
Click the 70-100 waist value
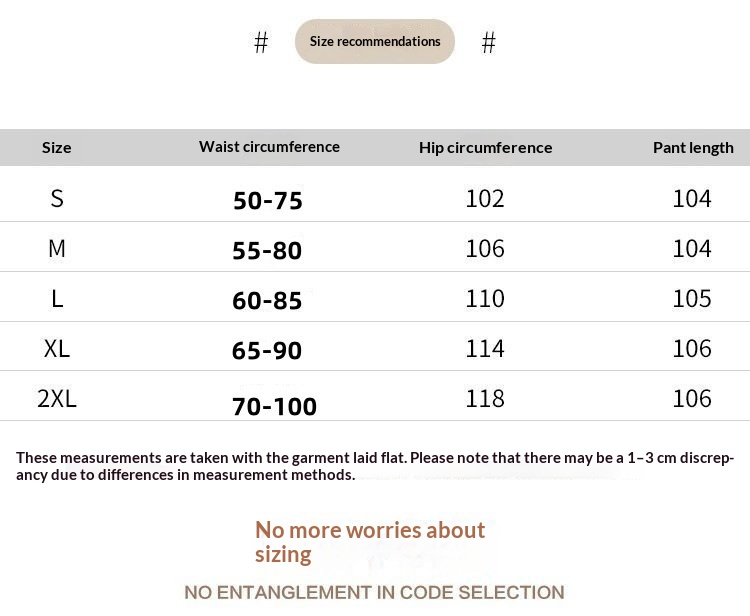tap(275, 407)
